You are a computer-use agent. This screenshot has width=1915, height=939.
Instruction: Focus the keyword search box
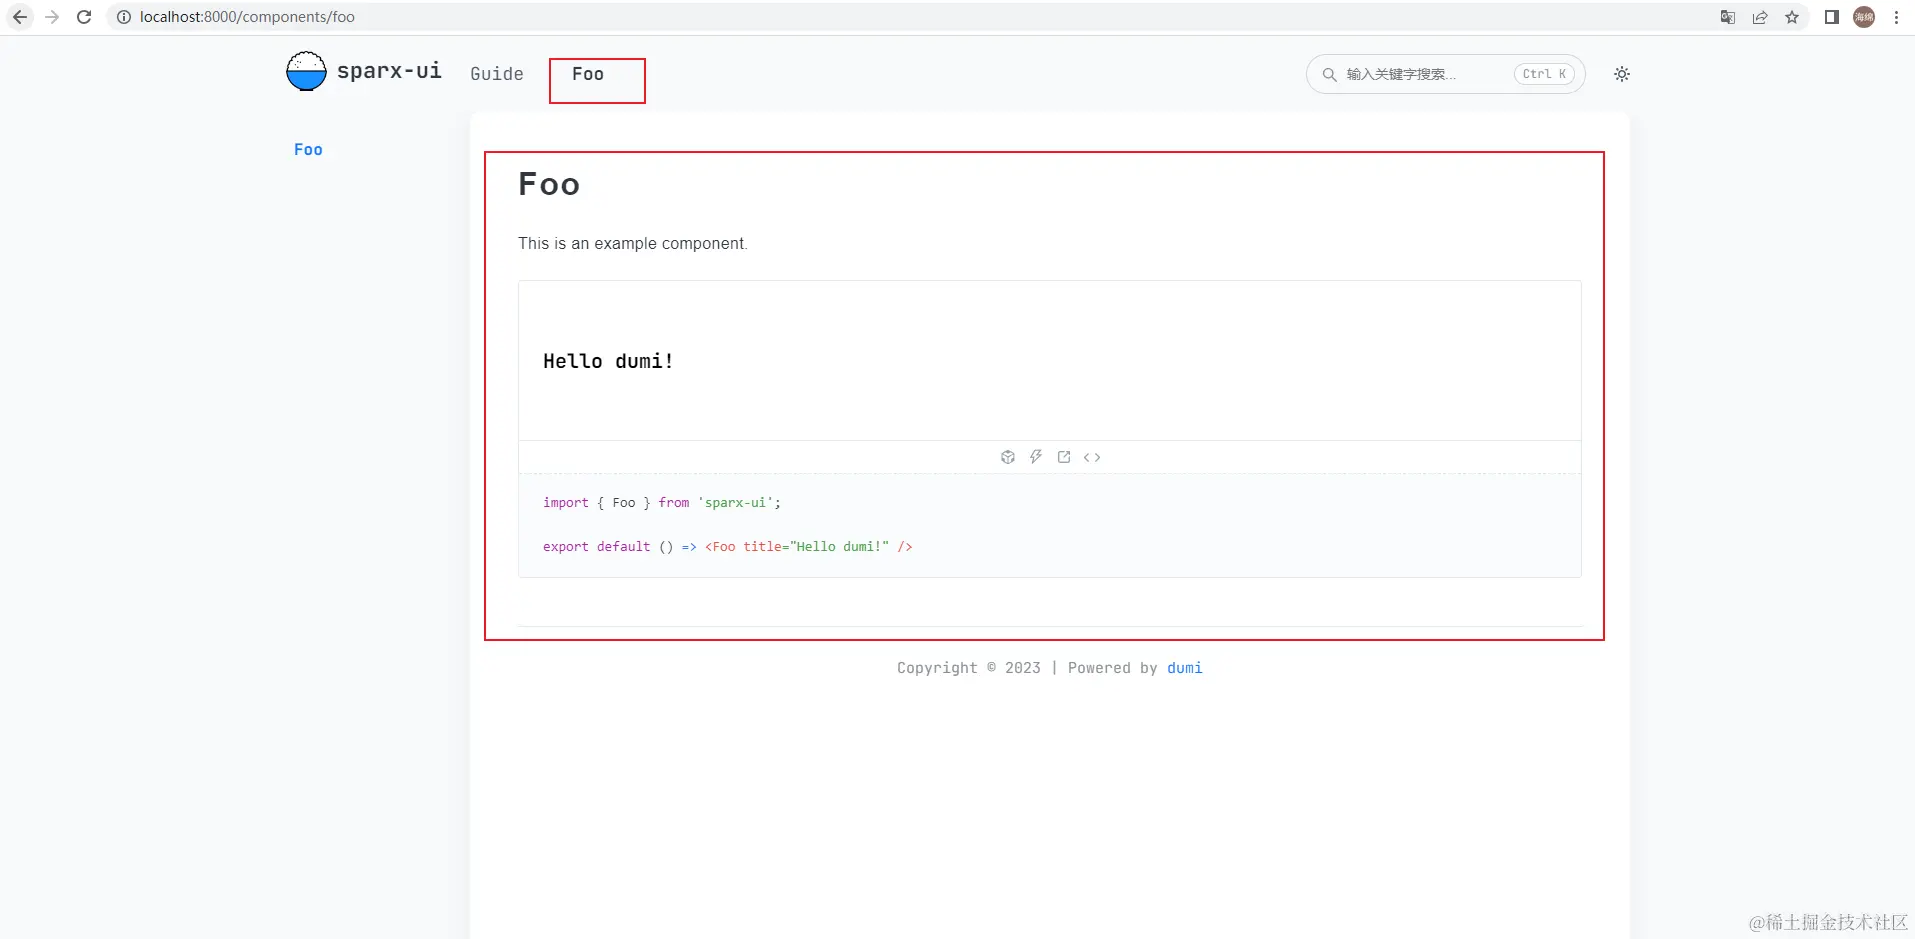tap(1420, 74)
